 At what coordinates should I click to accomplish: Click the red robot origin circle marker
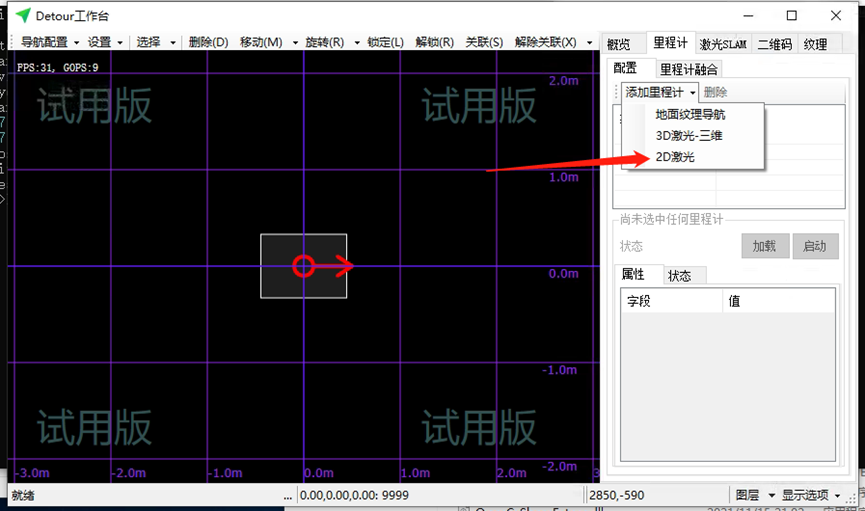tap(304, 266)
